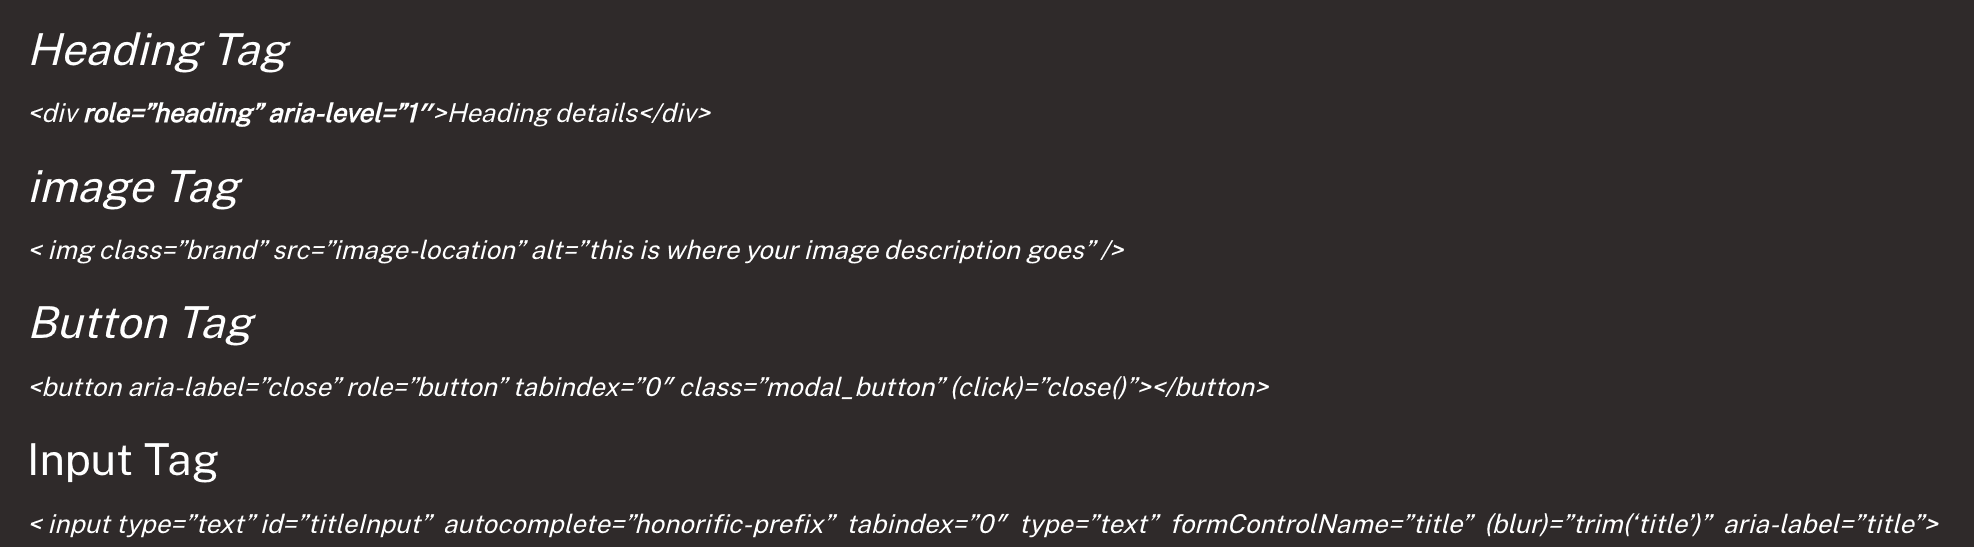Click the "Input Tag" title text
Viewport: 1974px width, 547px height.
tap(123, 460)
